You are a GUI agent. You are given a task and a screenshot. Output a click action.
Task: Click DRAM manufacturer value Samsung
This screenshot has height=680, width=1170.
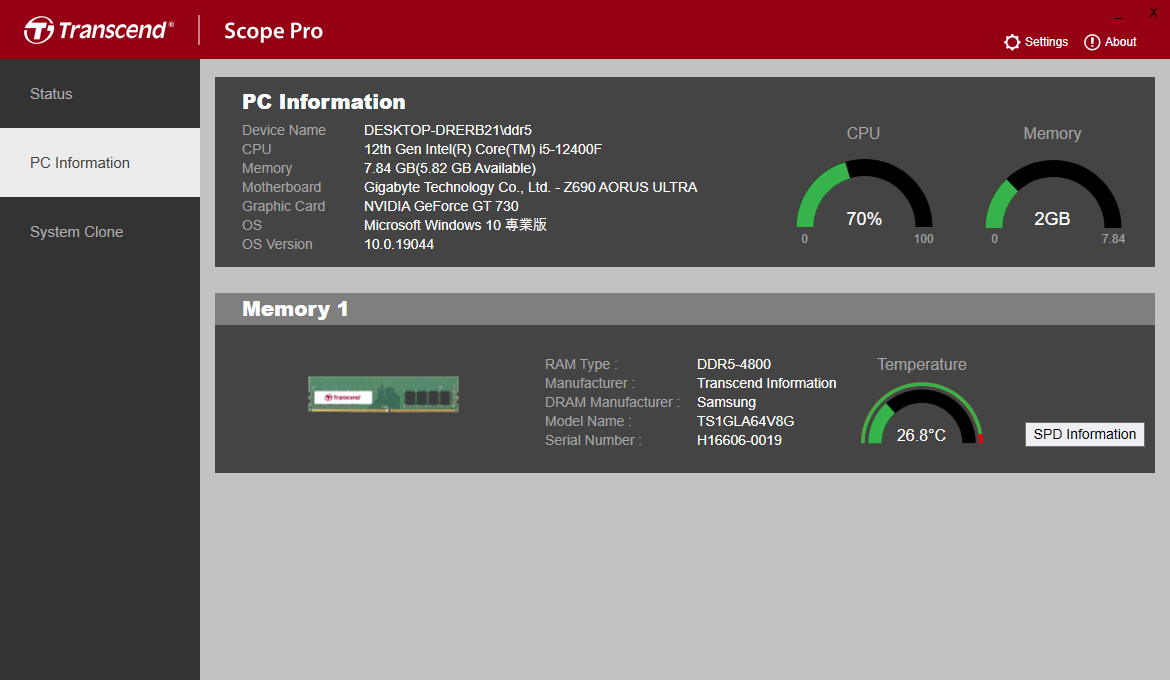tap(726, 402)
